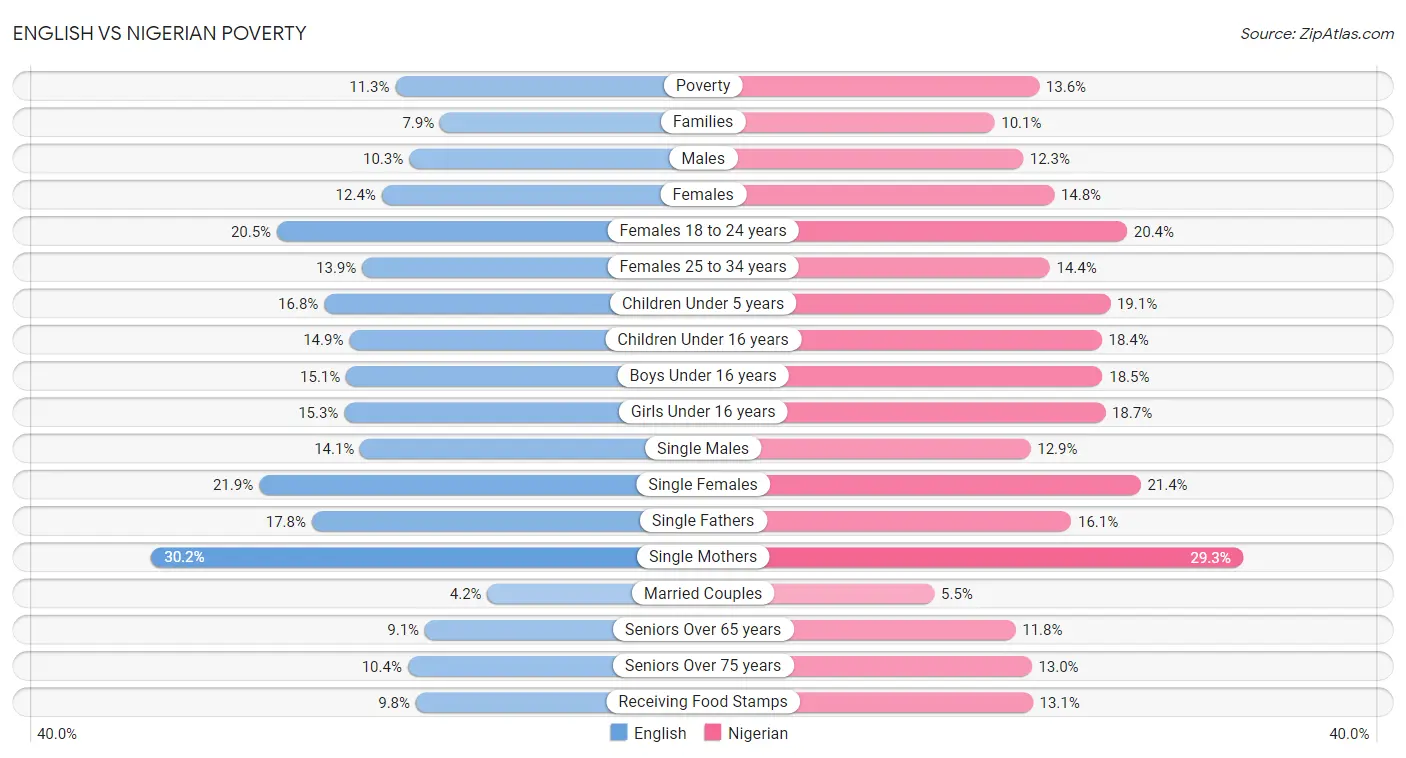Image resolution: width=1406 pixels, height=758 pixels.
Task: Click the English Families 7.9% bar
Action: pos(571,122)
